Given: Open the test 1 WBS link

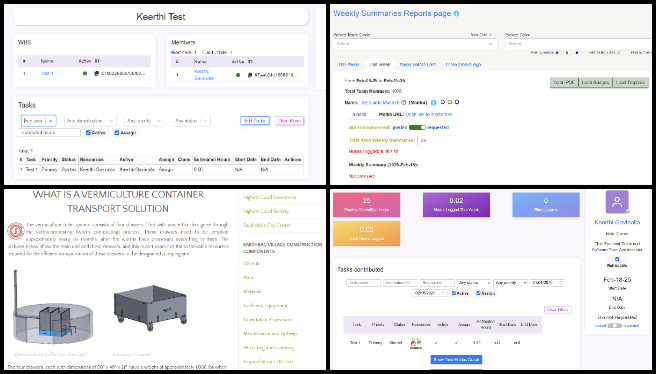Looking at the screenshot, I should click(x=47, y=73).
